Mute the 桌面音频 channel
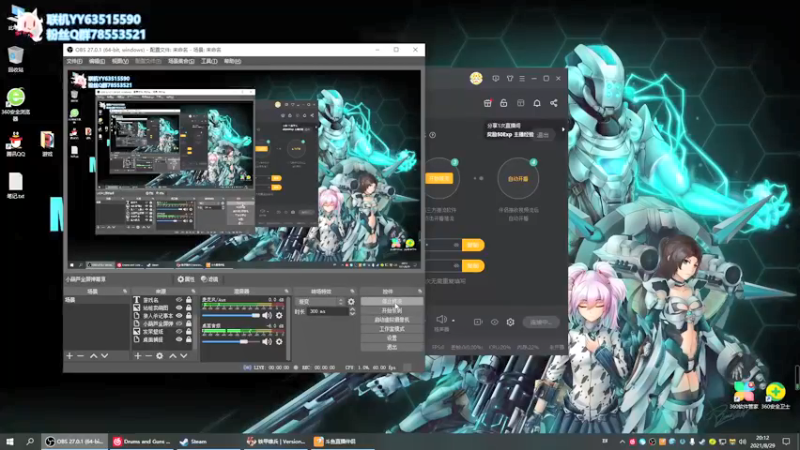 coord(267,341)
